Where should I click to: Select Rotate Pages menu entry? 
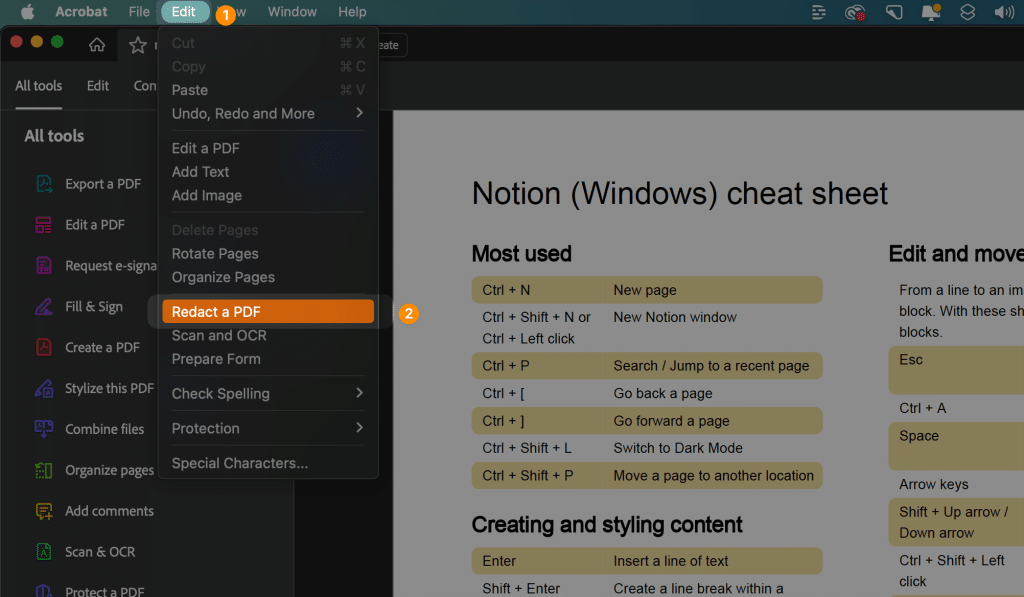pos(215,254)
